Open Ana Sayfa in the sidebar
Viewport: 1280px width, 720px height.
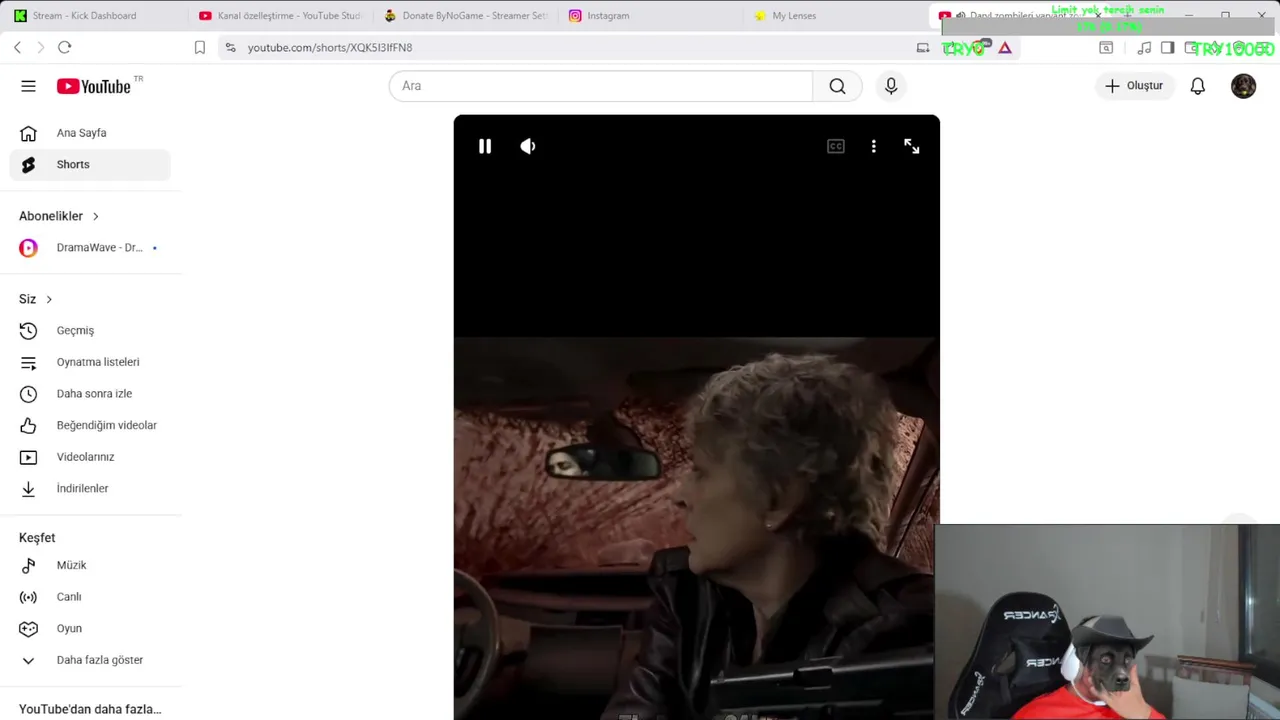click(90, 133)
